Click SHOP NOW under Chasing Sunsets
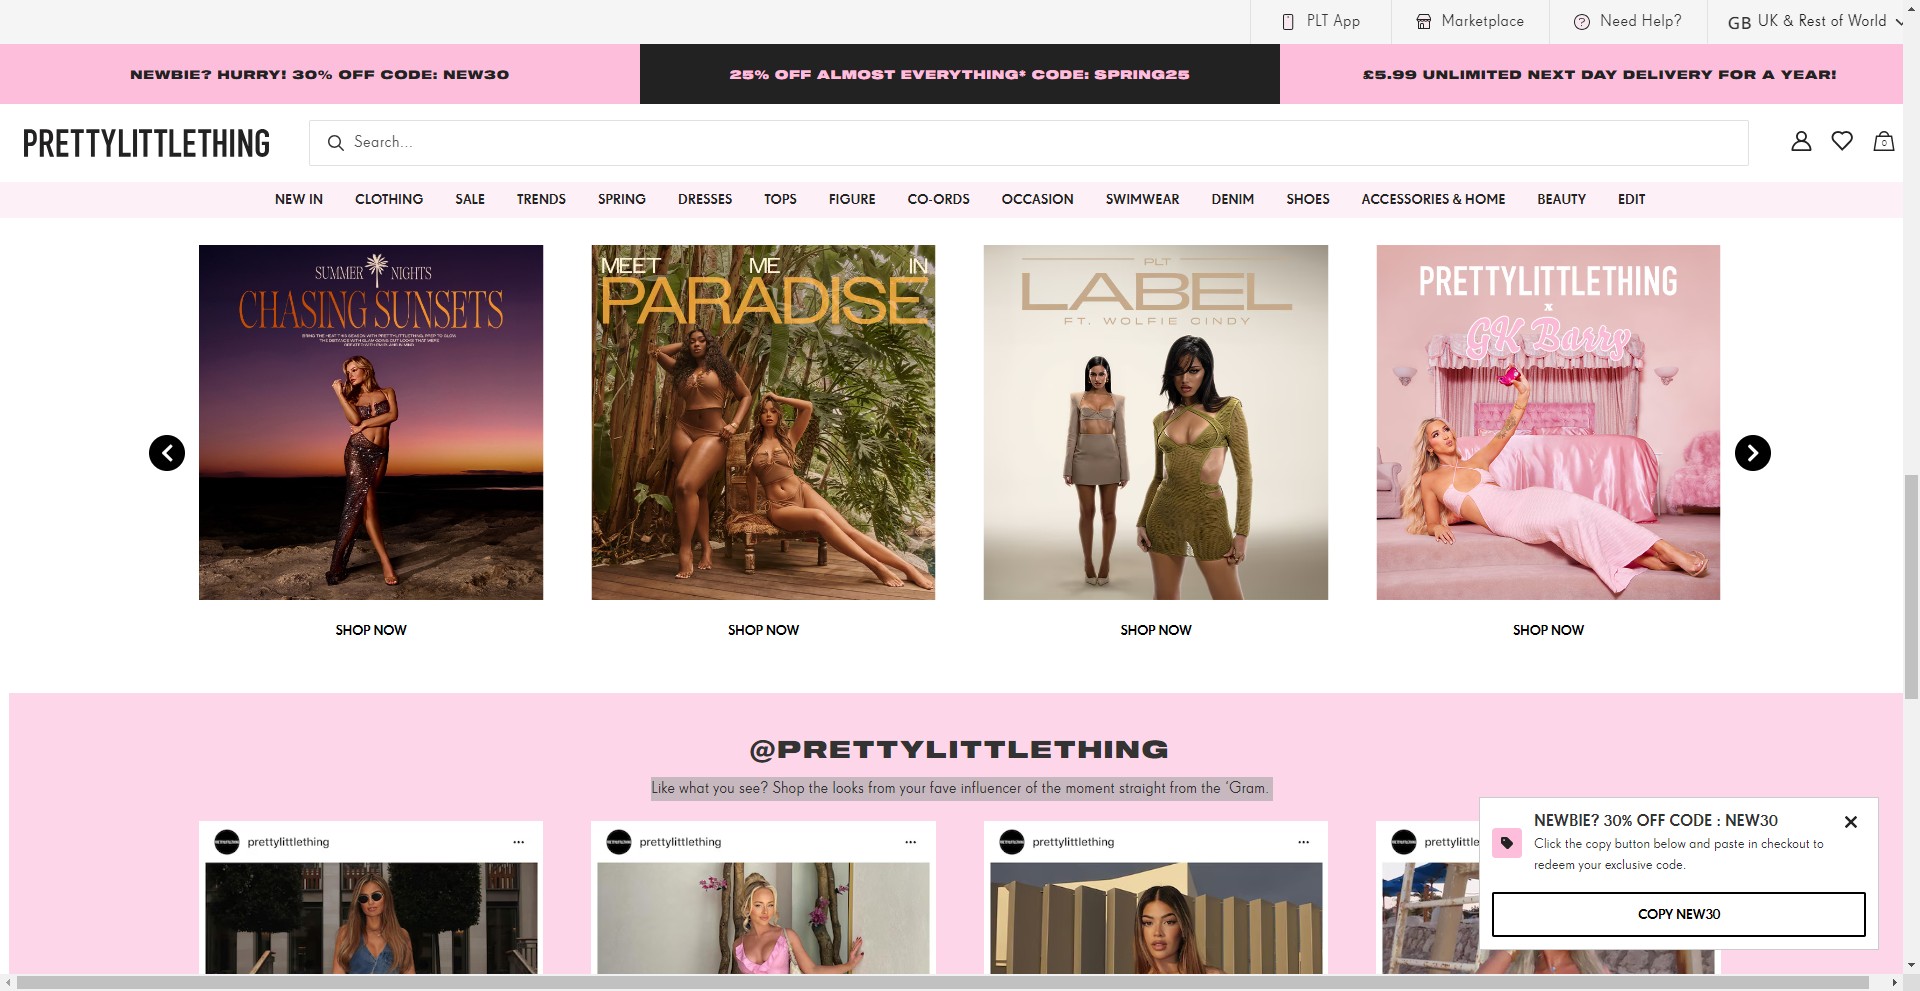The height and width of the screenshot is (991, 1920). pos(371,630)
